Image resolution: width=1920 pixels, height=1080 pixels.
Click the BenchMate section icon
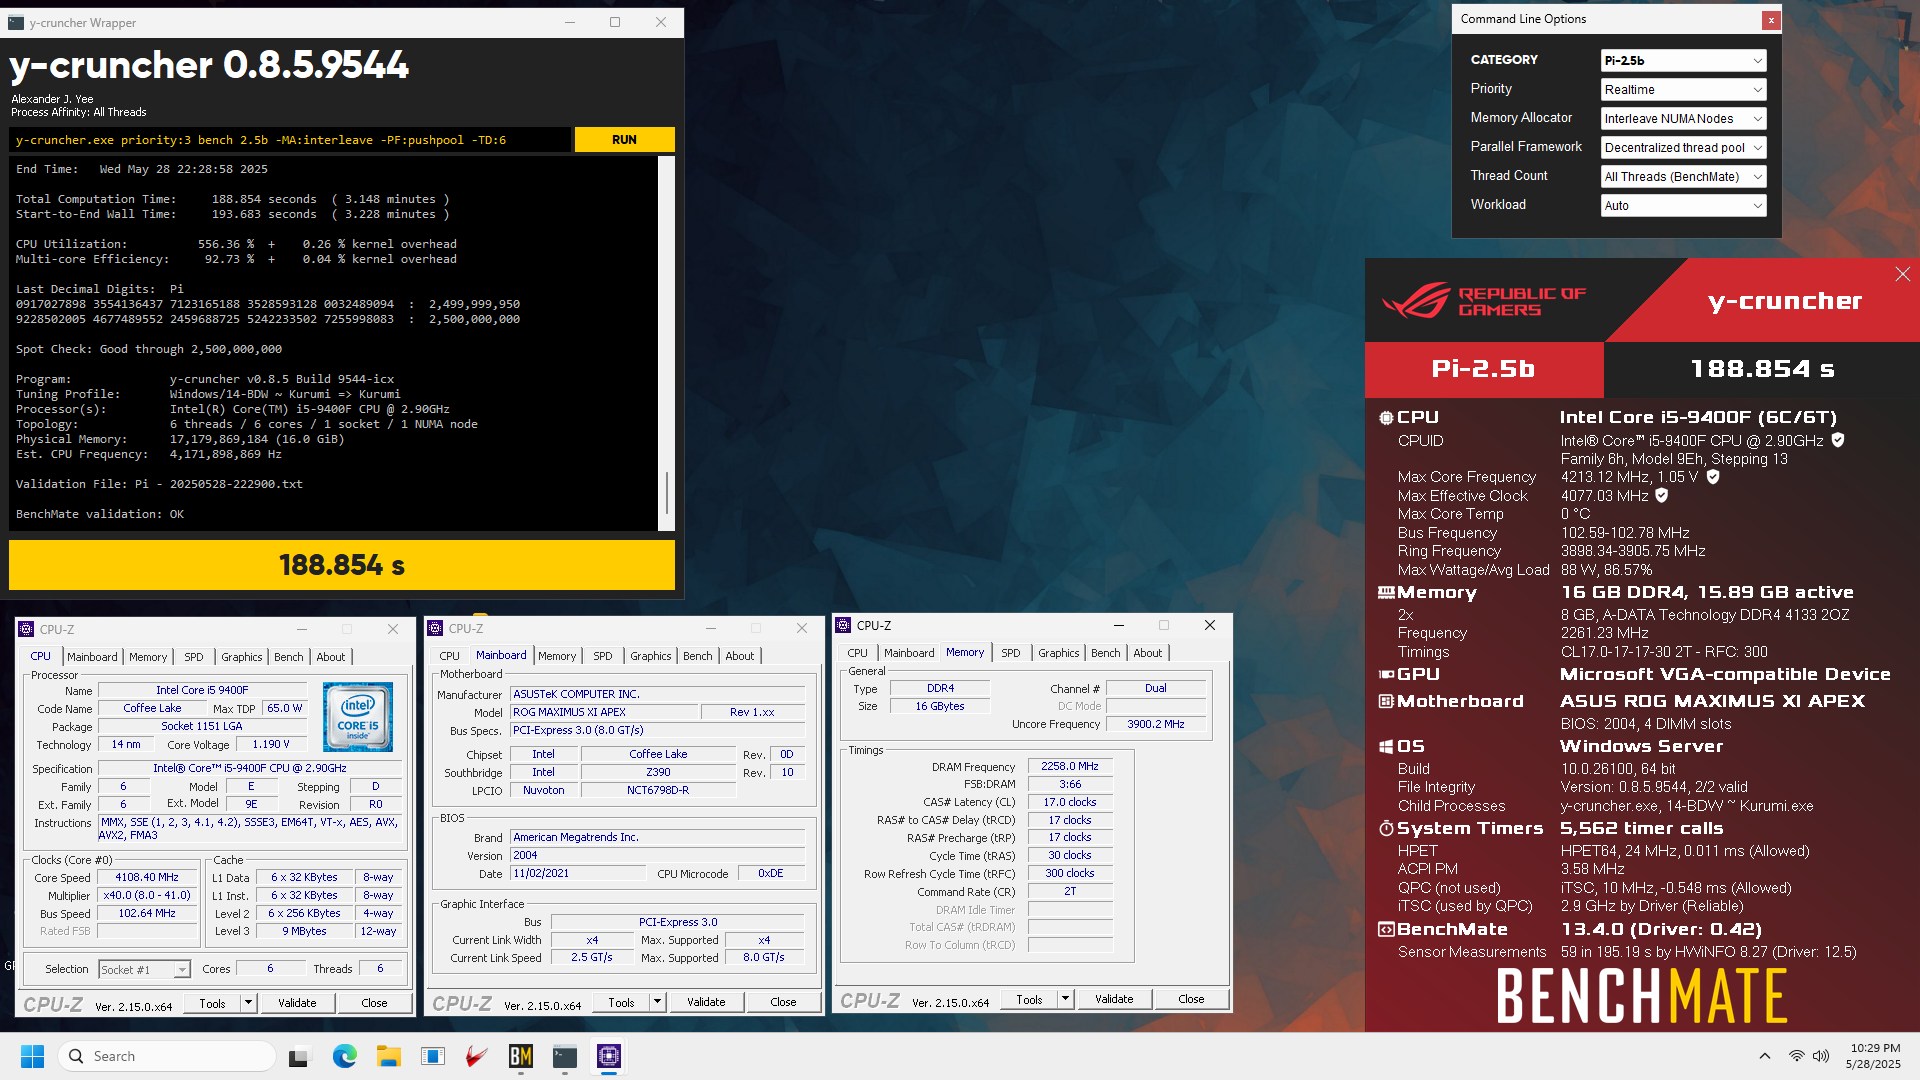(x=1386, y=930)
